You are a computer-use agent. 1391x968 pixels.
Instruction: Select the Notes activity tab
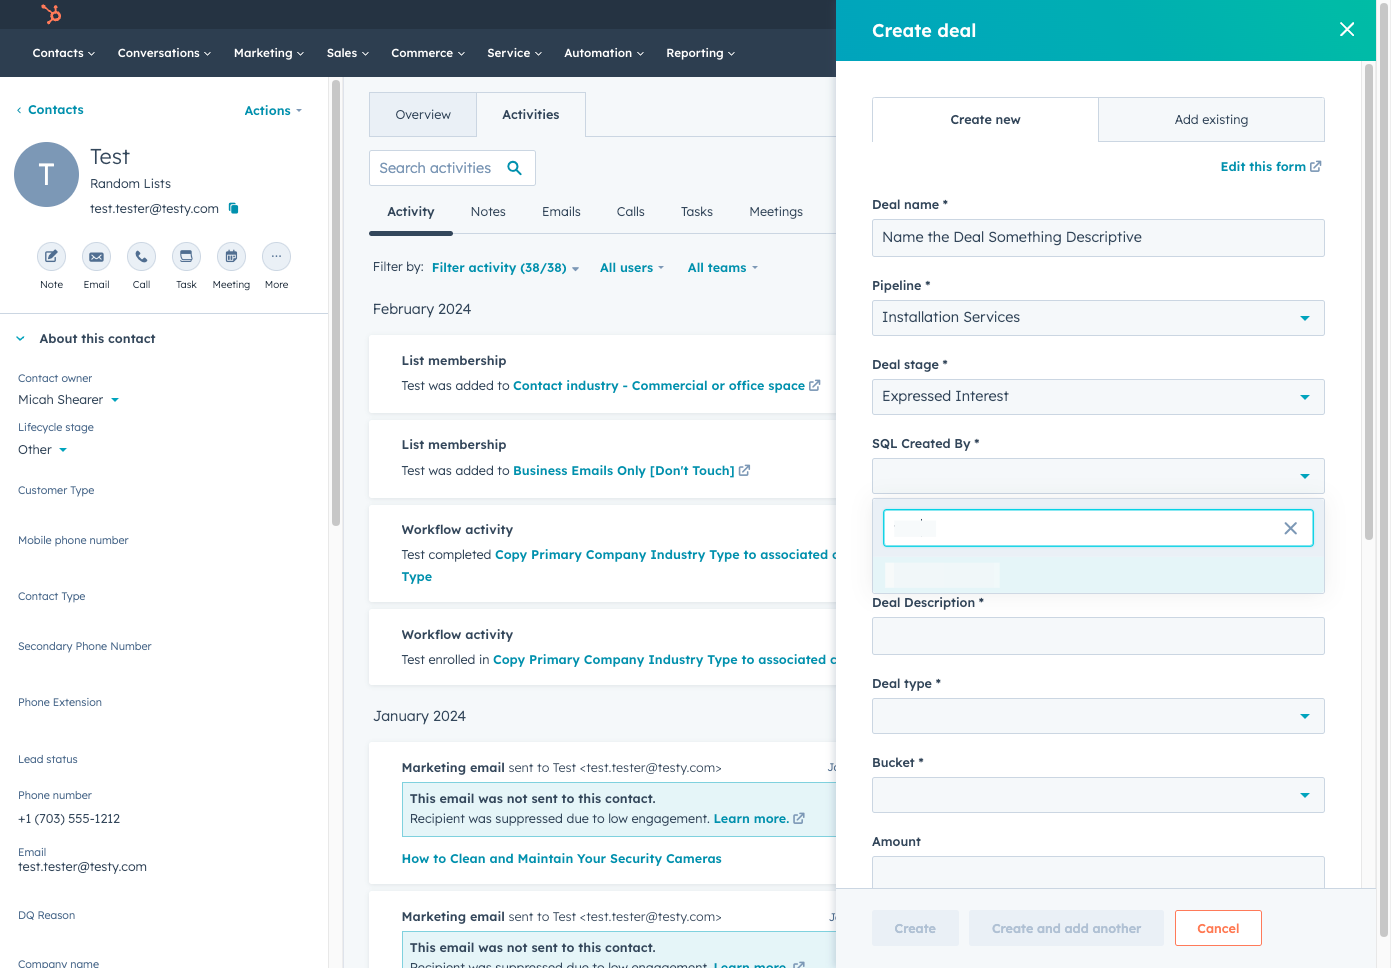488,212
